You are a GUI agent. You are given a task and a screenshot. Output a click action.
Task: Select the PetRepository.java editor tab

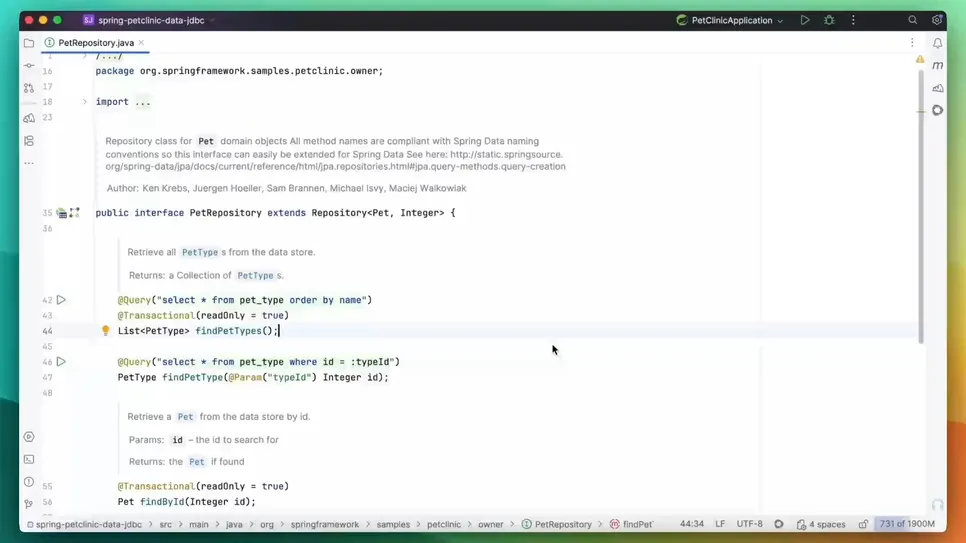coord(95,43)
